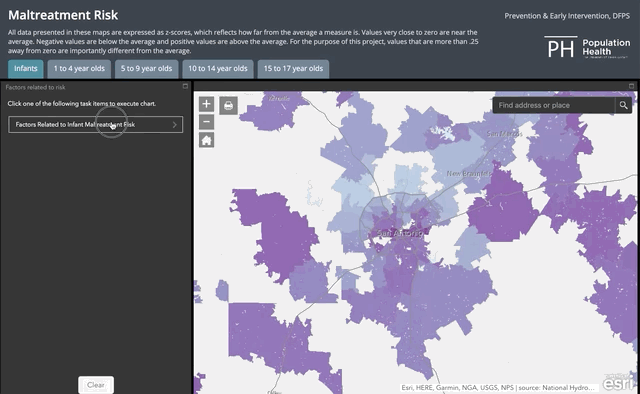Open the print map tool
The image size is (640, 394).
229,106
